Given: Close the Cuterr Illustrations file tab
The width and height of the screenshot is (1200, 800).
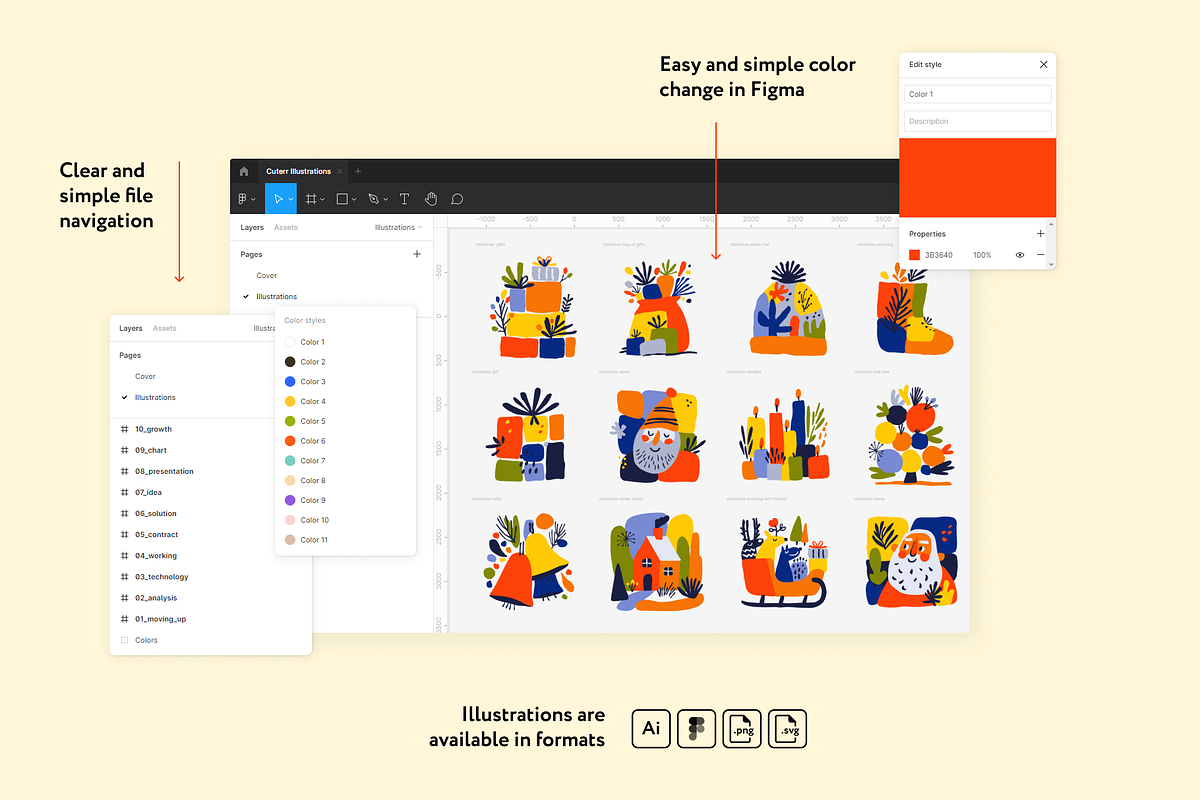Looking at the screenshot, I should pyautogui.click(x=340, y=171).
